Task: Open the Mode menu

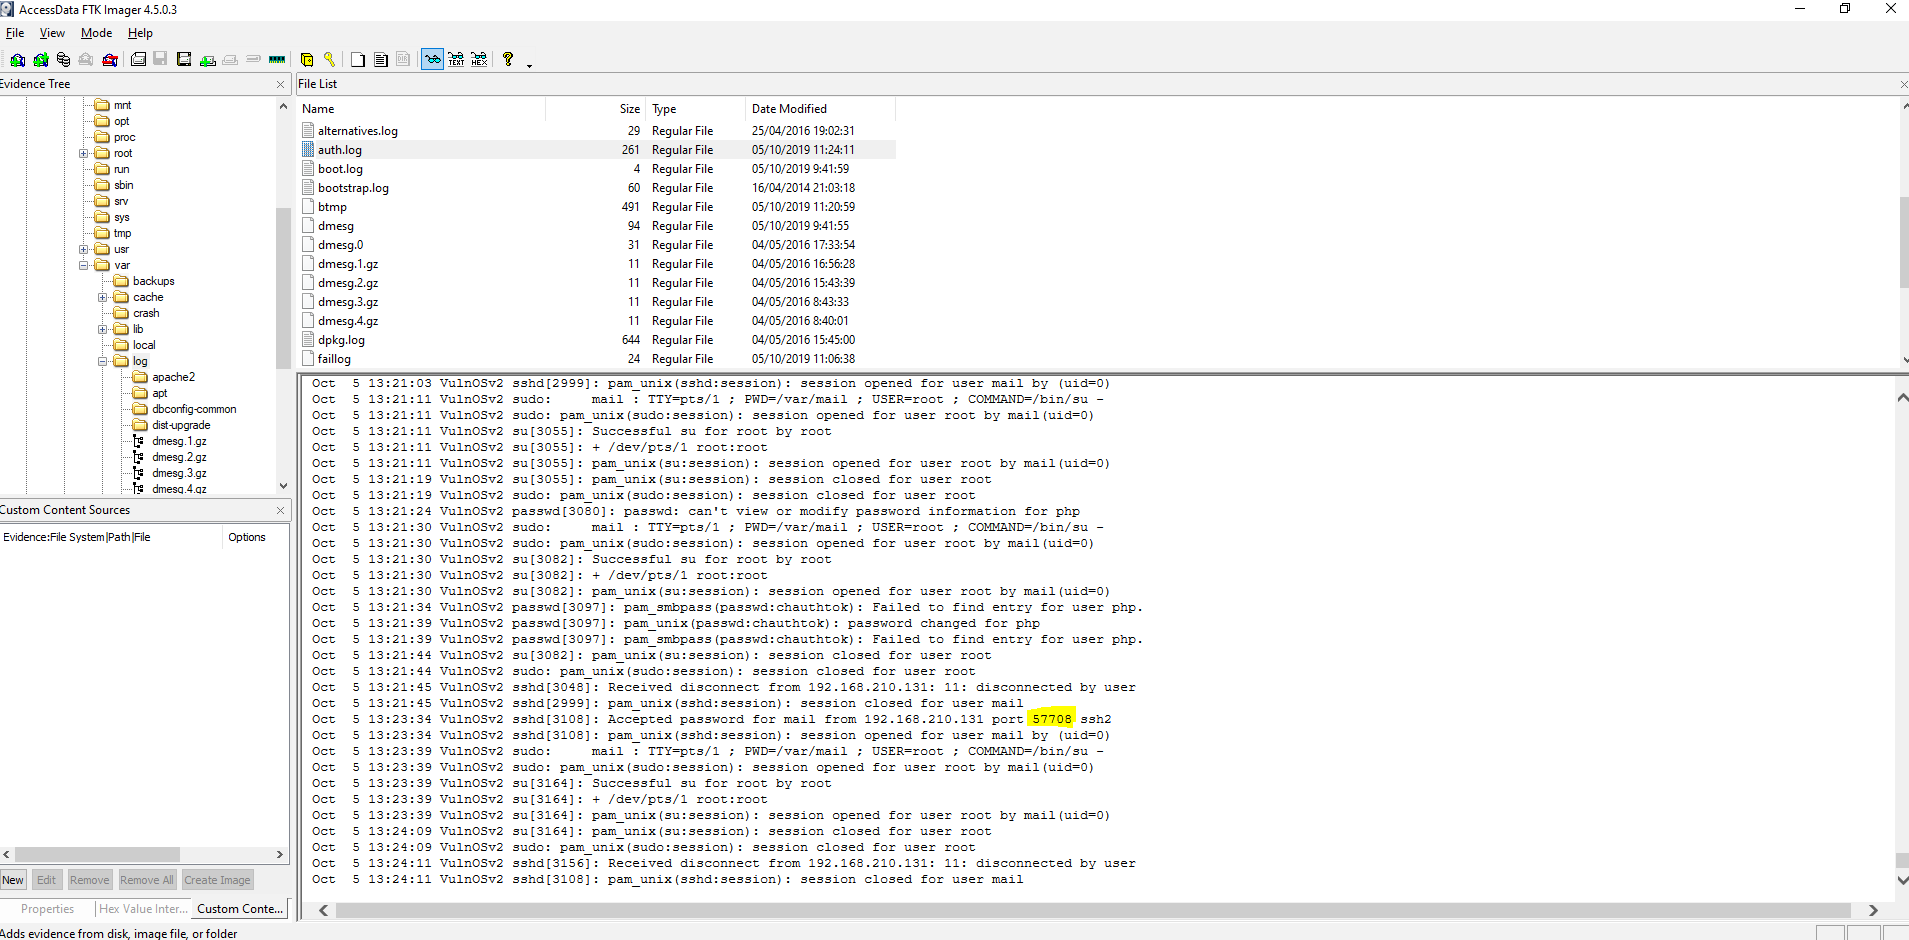Action: 96,33
